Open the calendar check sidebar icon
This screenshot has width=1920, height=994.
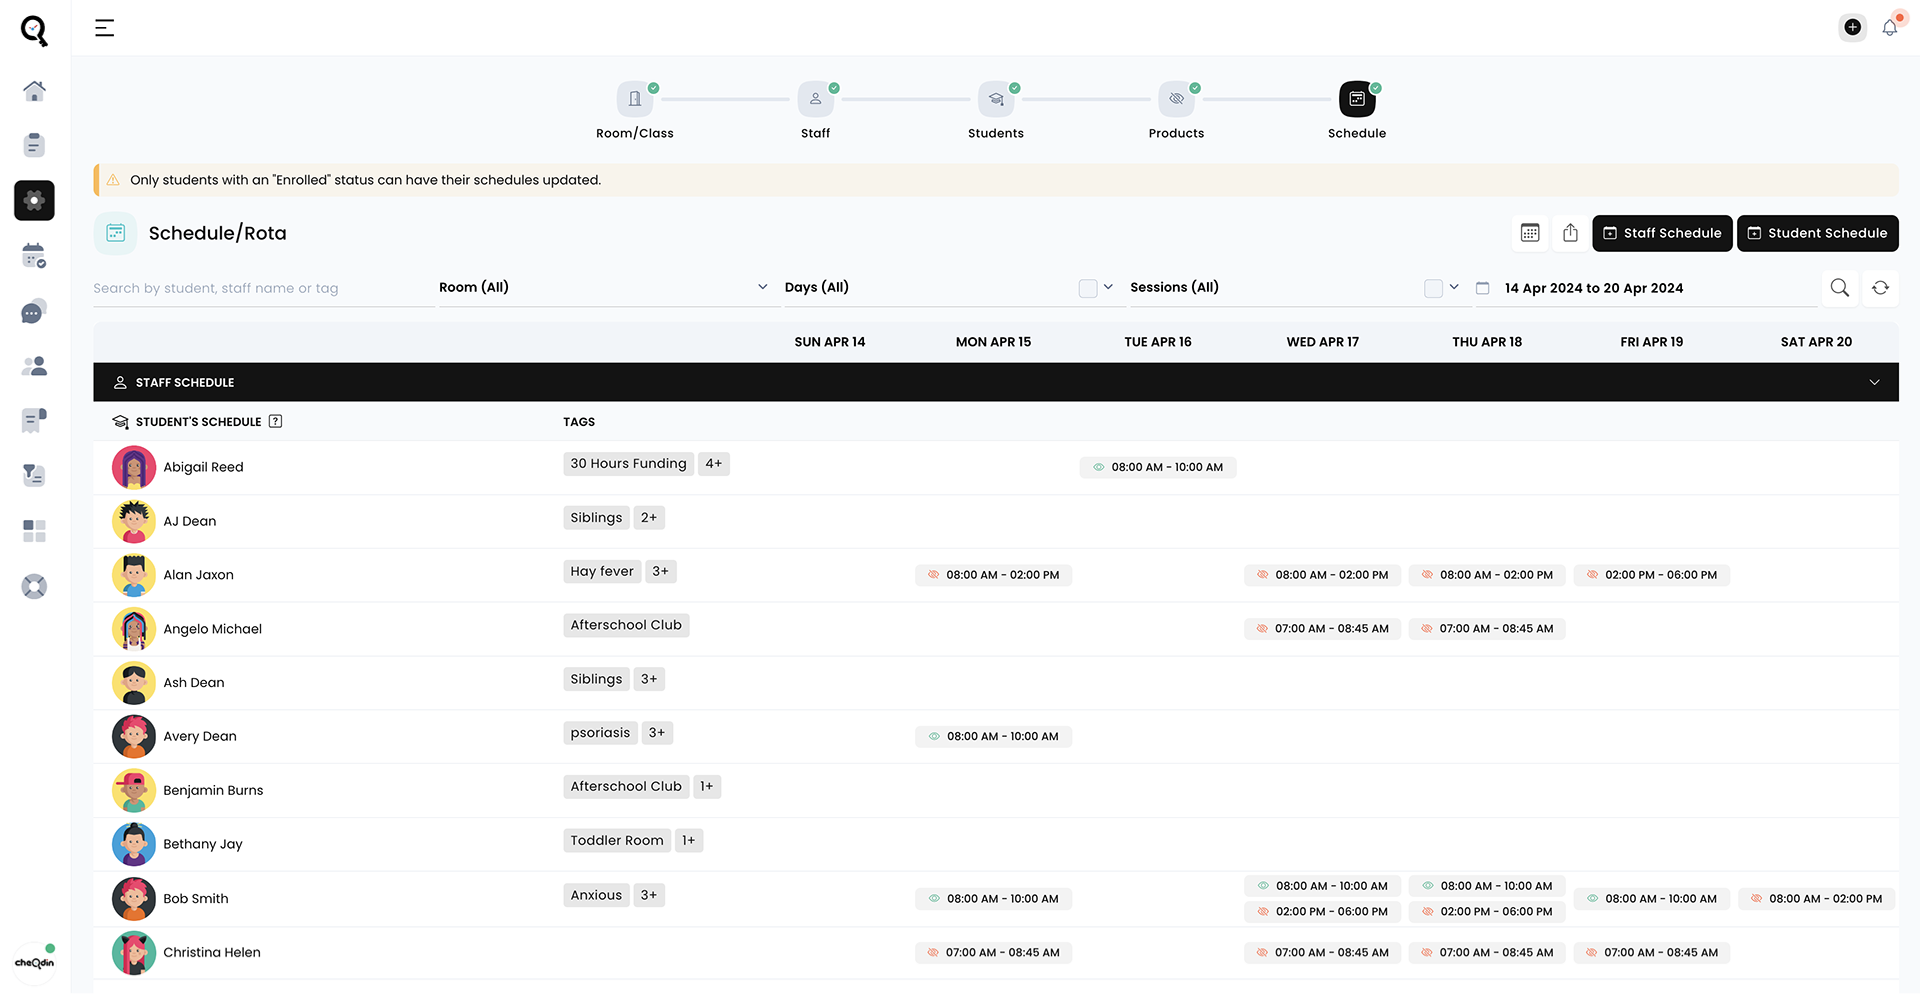pos(34,255)
